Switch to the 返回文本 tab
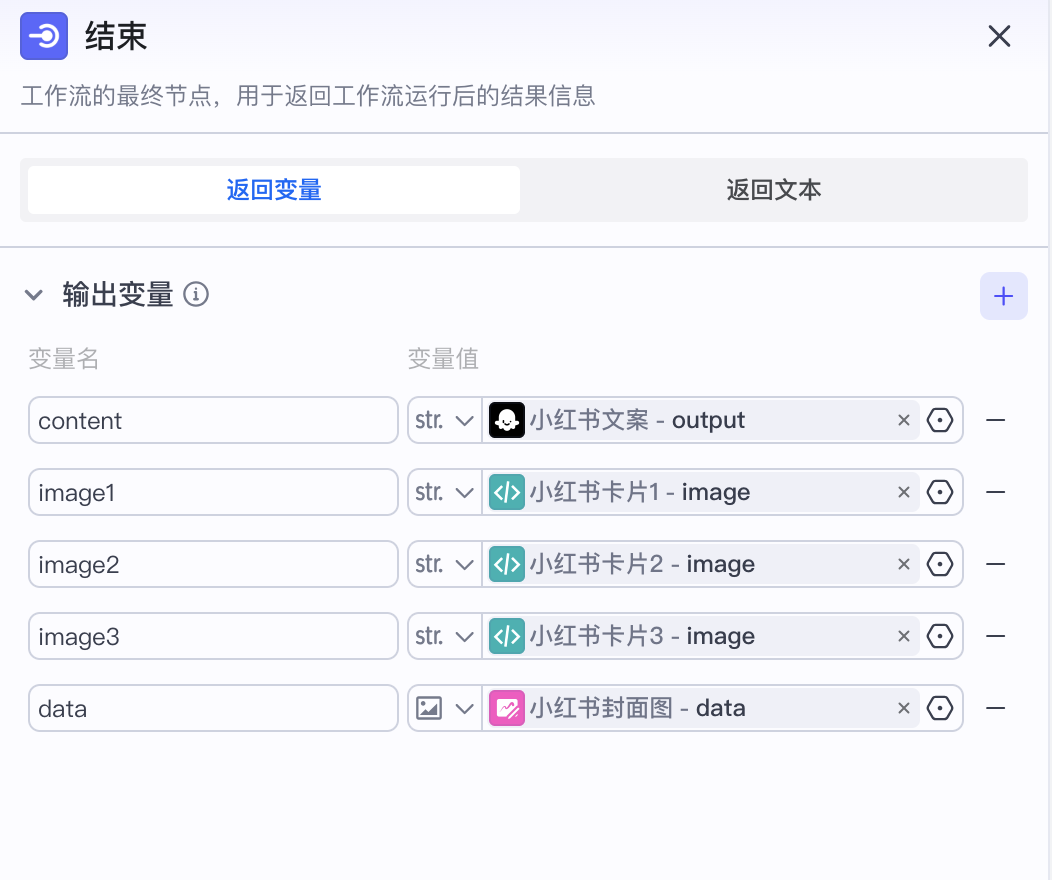1052x880 pixels. 774,189
